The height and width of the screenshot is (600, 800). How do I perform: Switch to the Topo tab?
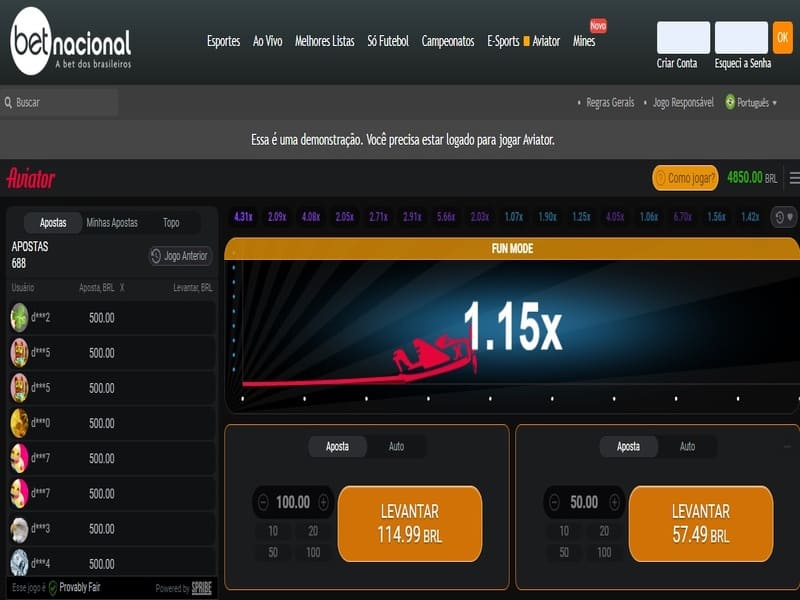click(171, 223)
